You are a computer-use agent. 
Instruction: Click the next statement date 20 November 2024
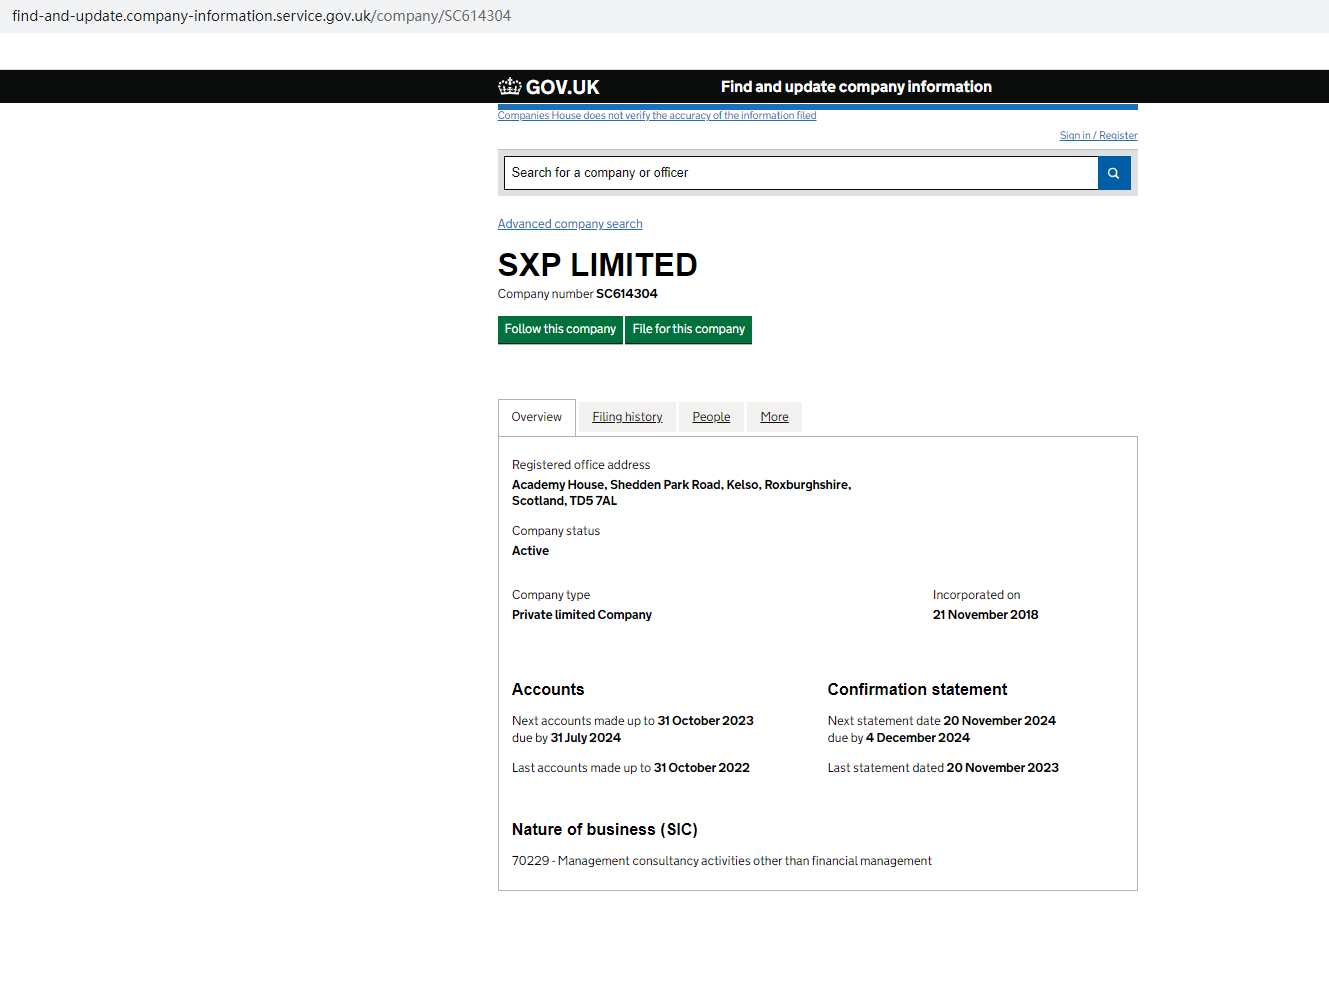(x=1000, y=721)
